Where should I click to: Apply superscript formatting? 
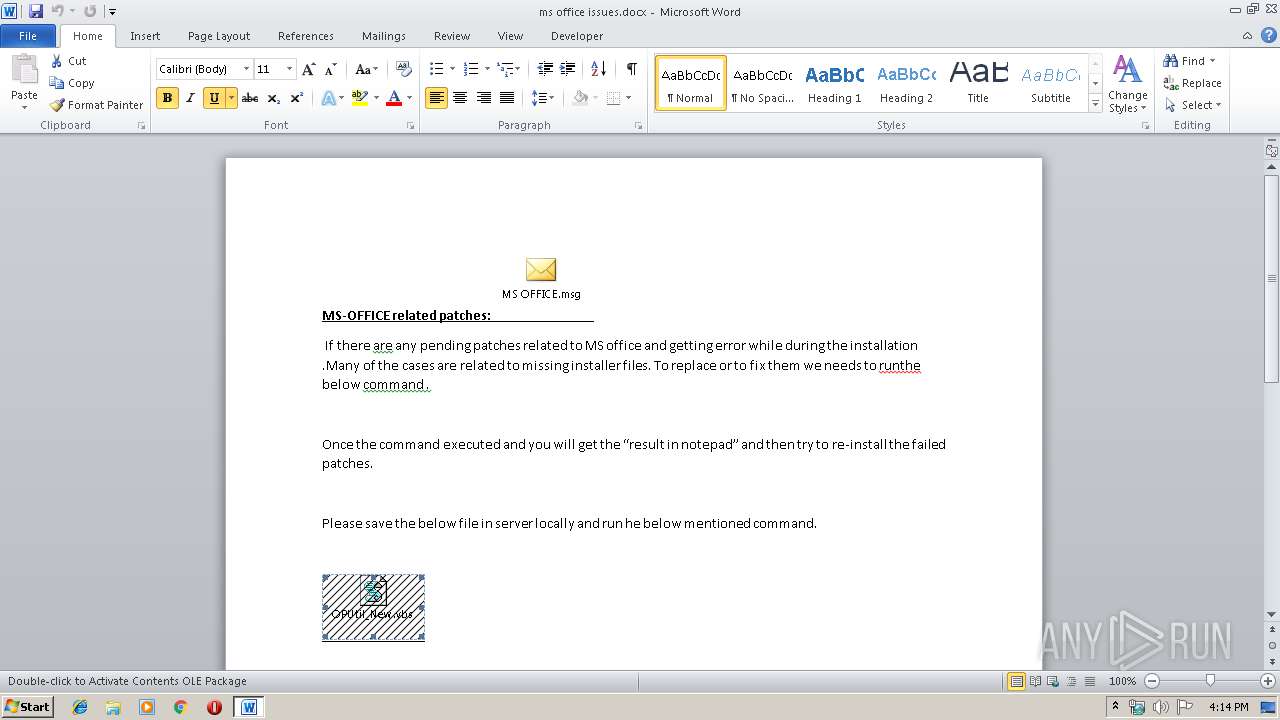pyautogui.click(x=296, y=98)
